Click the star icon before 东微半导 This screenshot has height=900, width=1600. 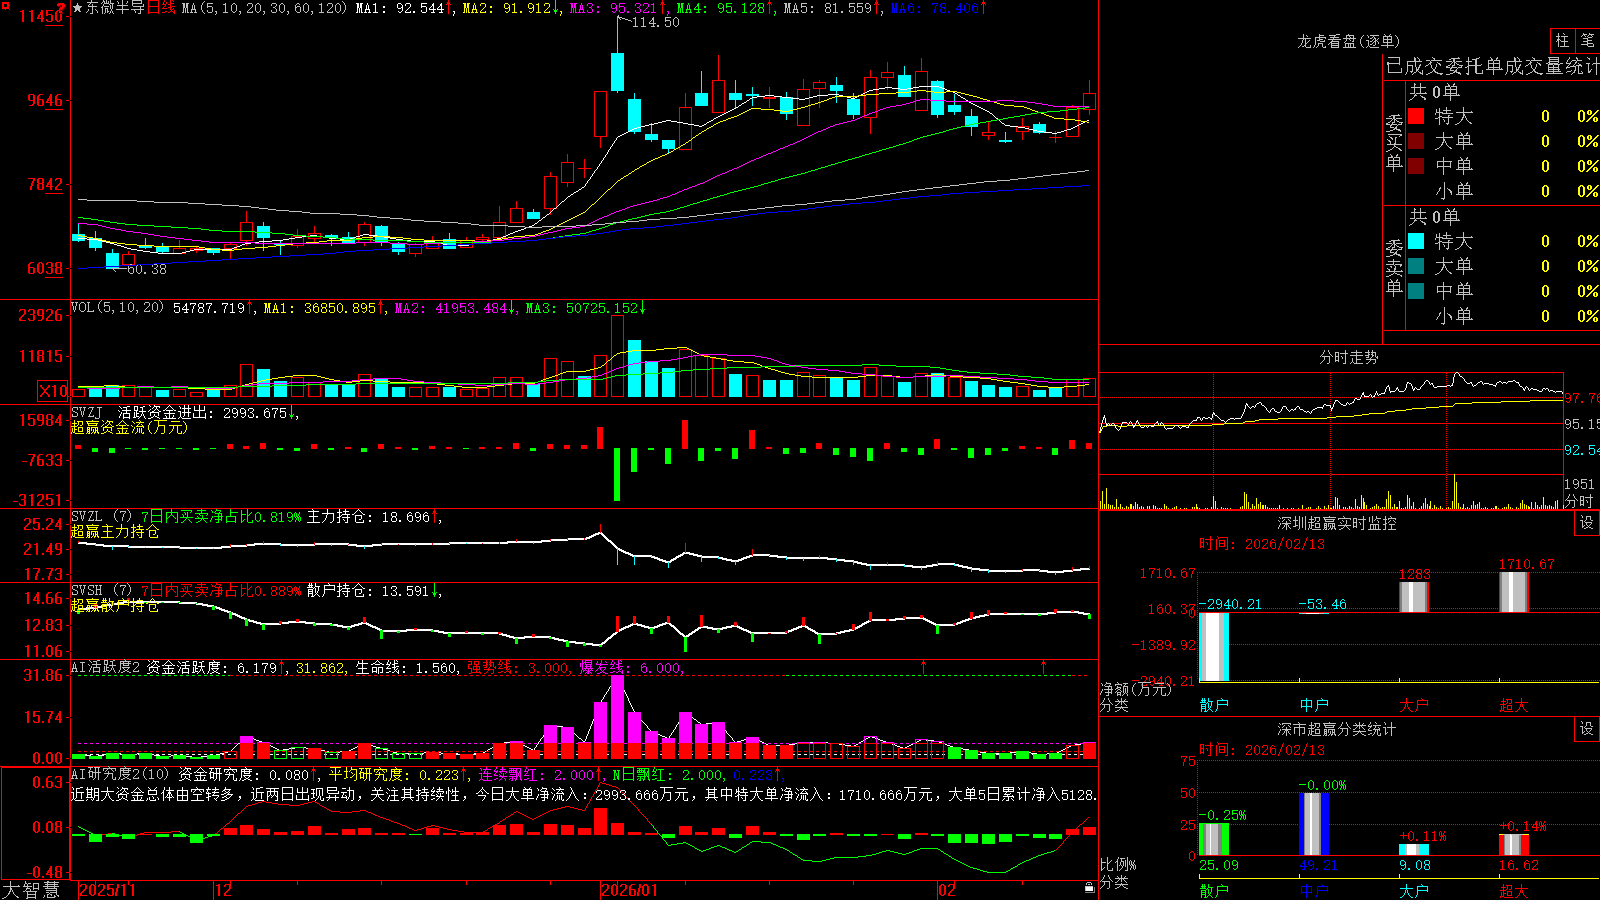tap(77, 8)
